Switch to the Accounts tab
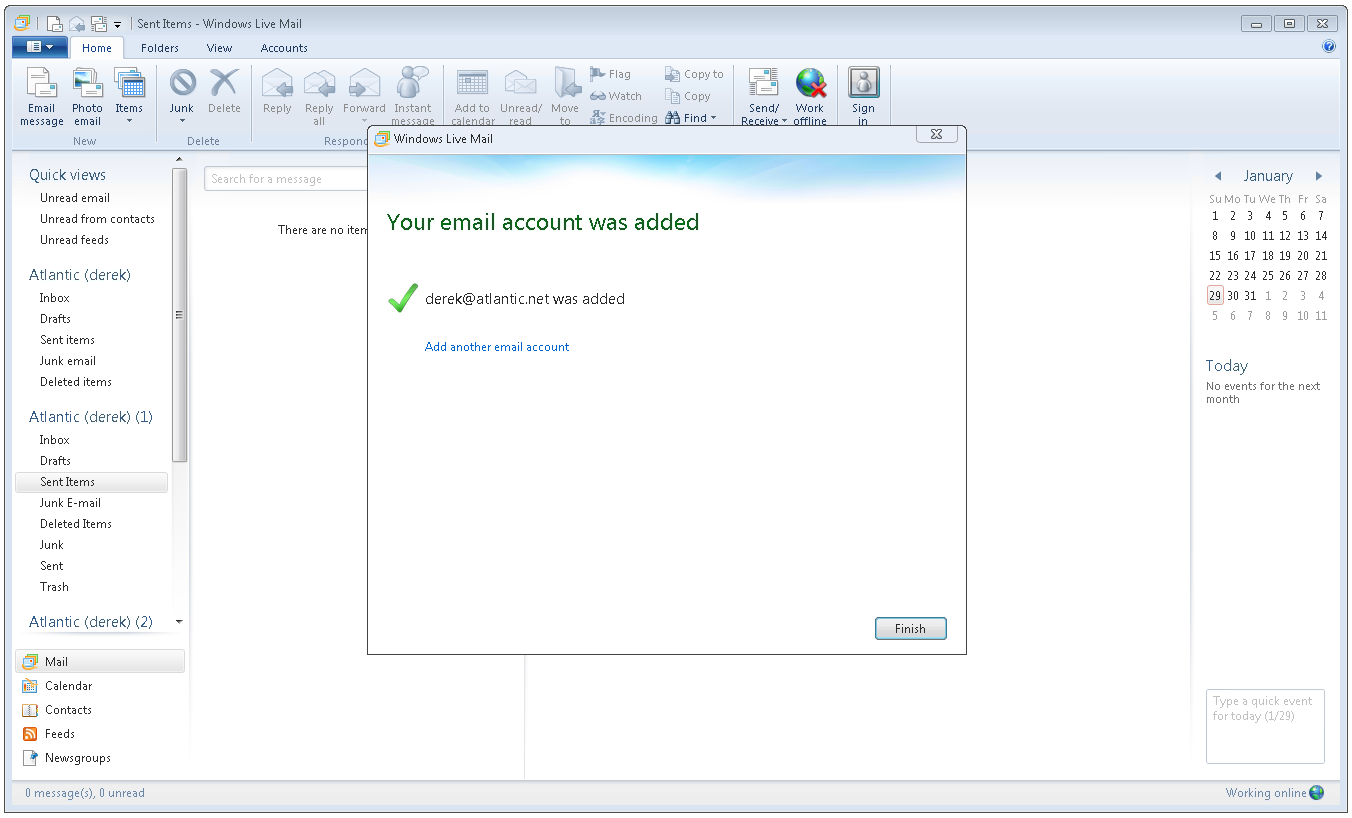1352x818 pixels. [284, 48]
